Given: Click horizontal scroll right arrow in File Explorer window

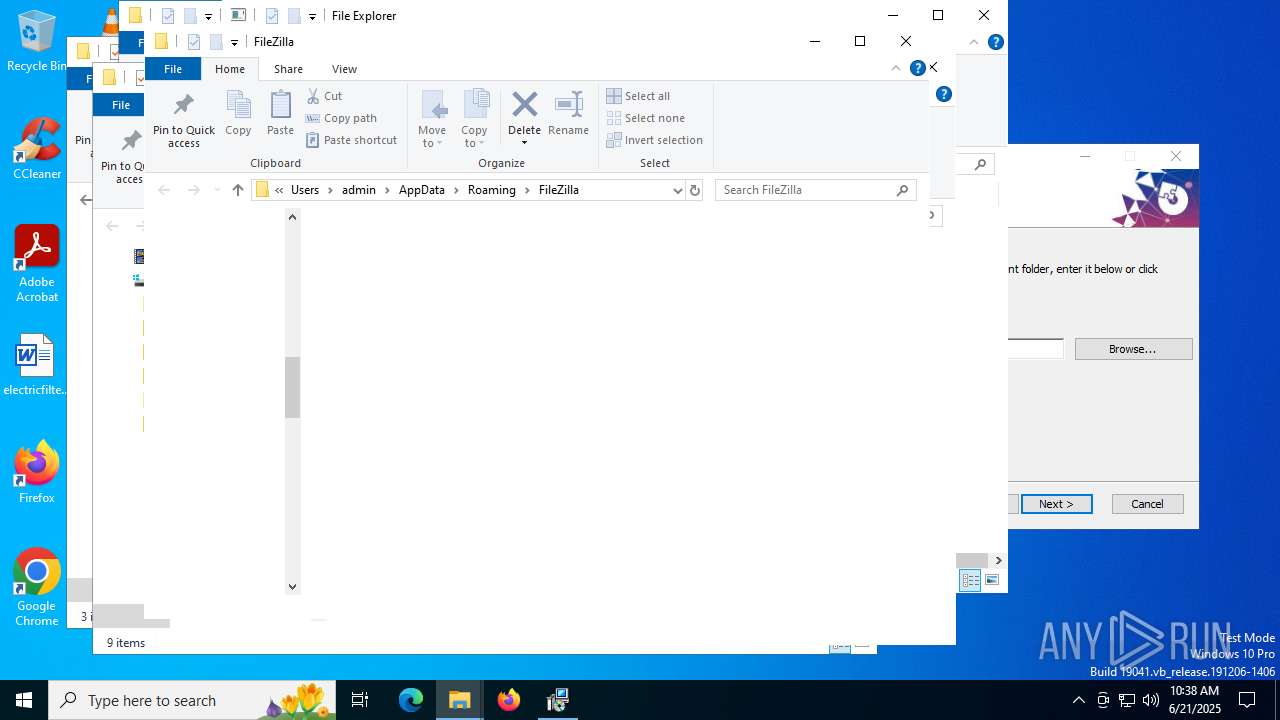Looking at the screenshot, I should (x=998, y=561).
